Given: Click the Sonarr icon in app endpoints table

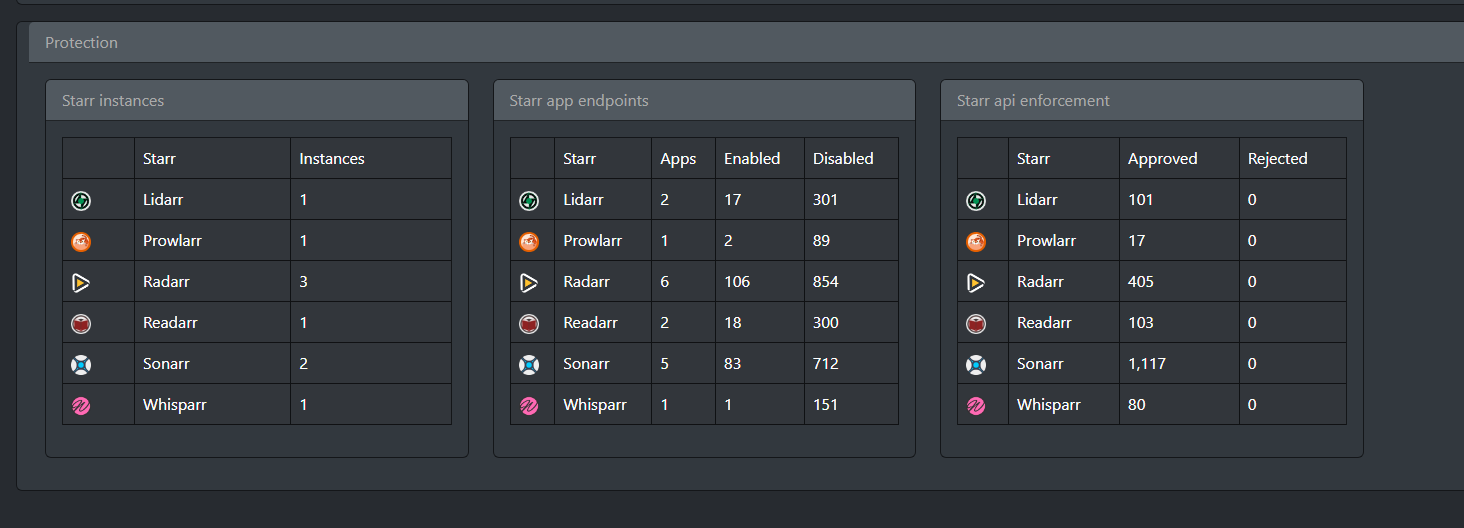Looking at the screenshot, I should pos(529,364).
